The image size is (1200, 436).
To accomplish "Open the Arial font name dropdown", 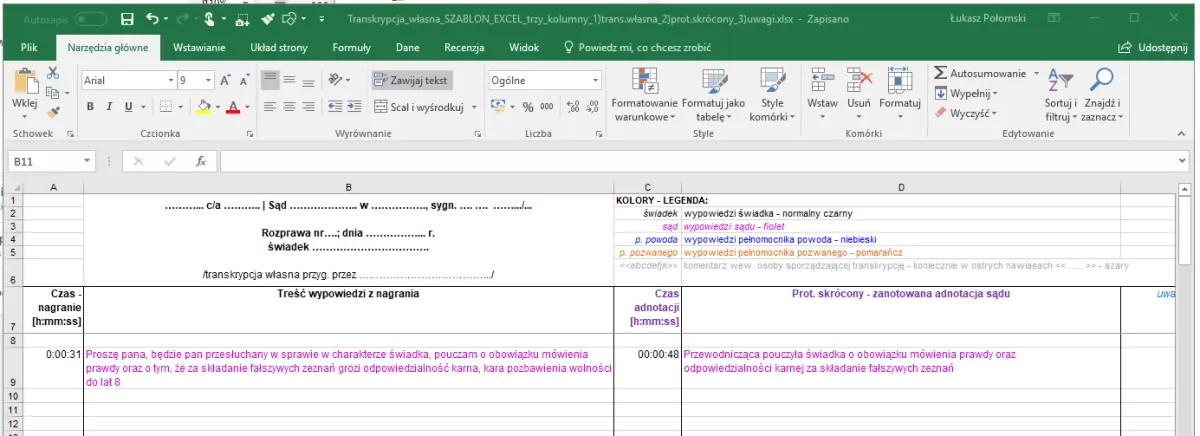I will pos(168,80).
